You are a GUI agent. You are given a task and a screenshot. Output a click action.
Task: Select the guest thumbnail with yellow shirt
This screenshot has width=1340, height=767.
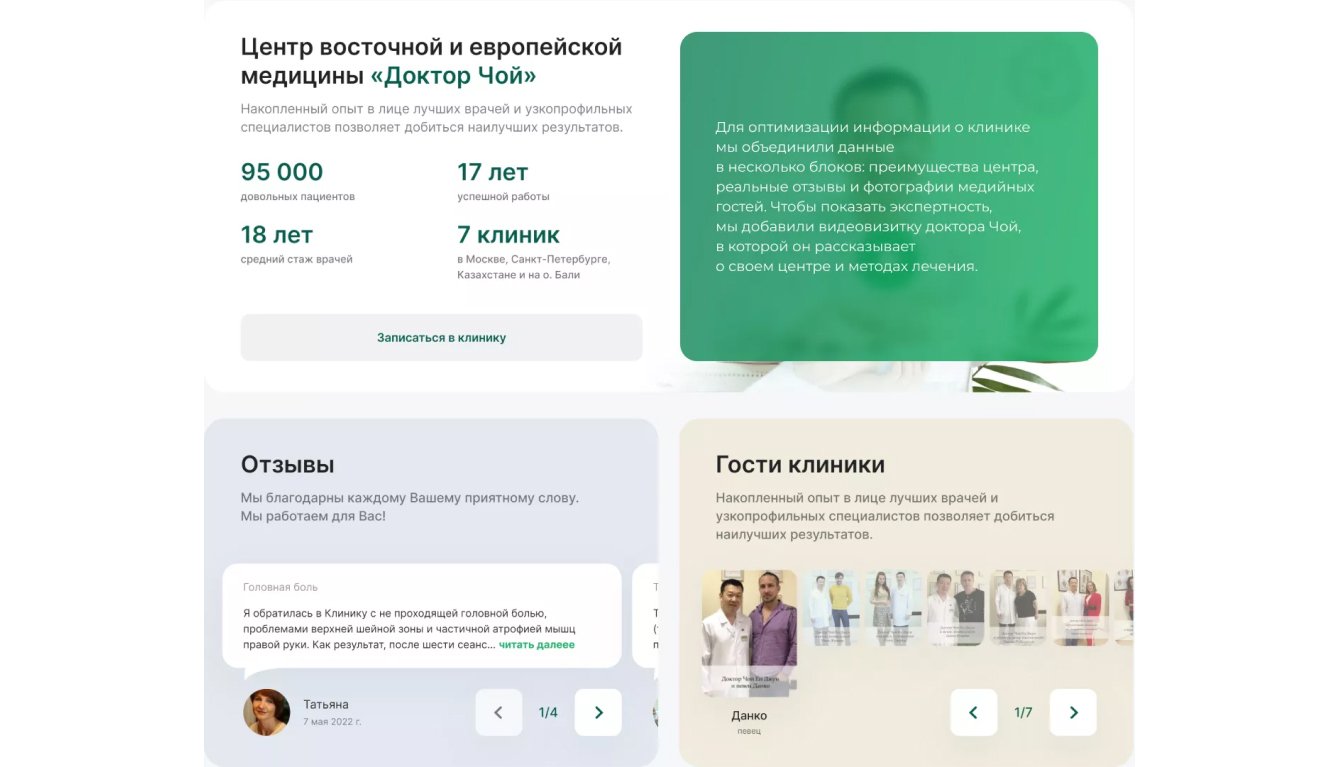click(832, 607)
